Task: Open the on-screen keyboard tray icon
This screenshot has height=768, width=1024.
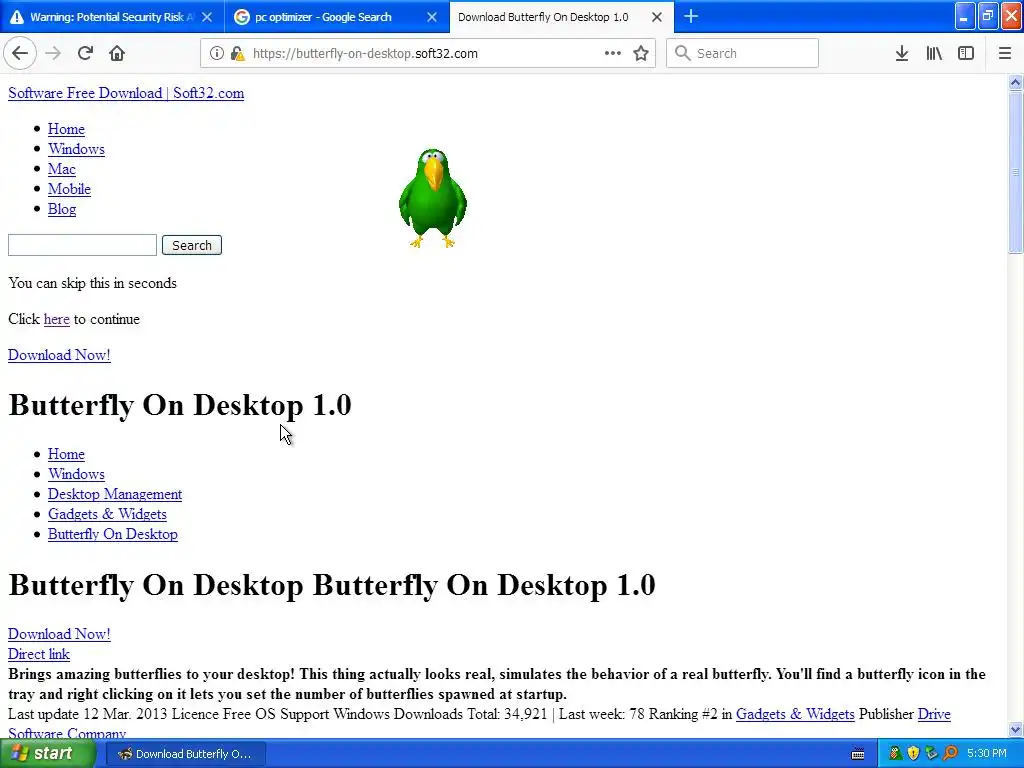Action: (857, 754)
